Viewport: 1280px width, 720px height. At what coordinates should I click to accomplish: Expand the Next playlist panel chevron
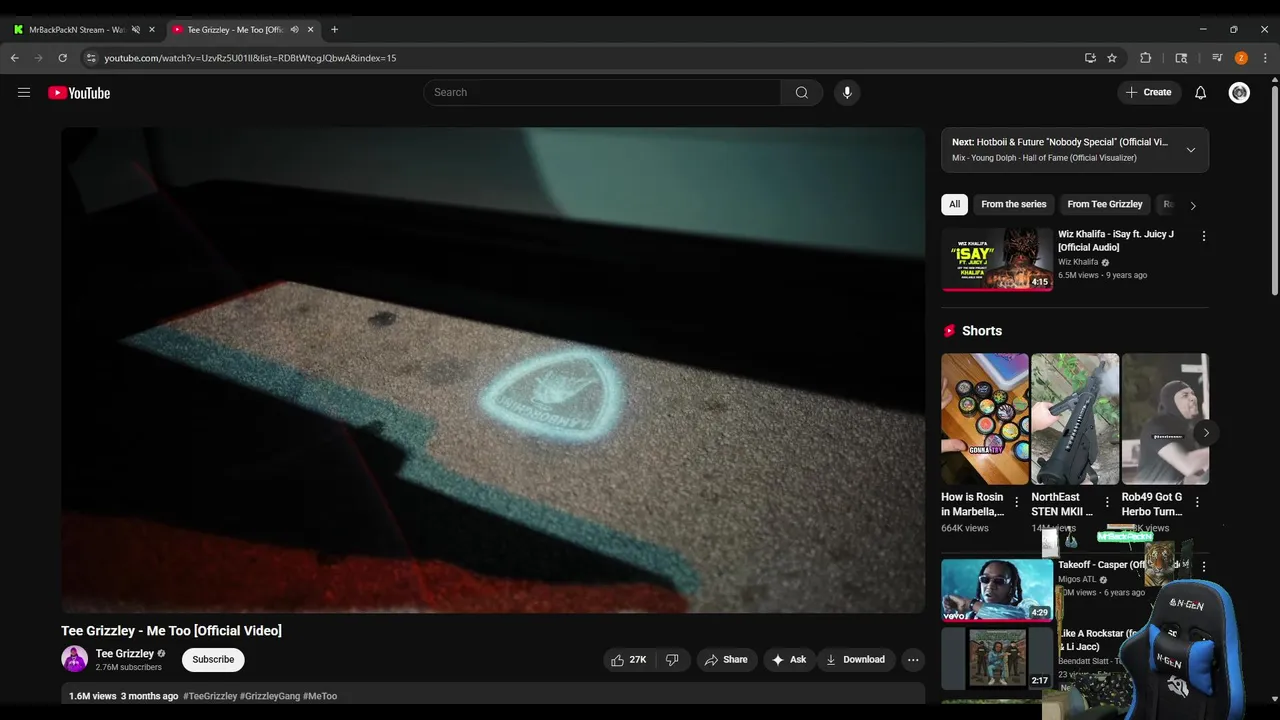(1190, 150)
